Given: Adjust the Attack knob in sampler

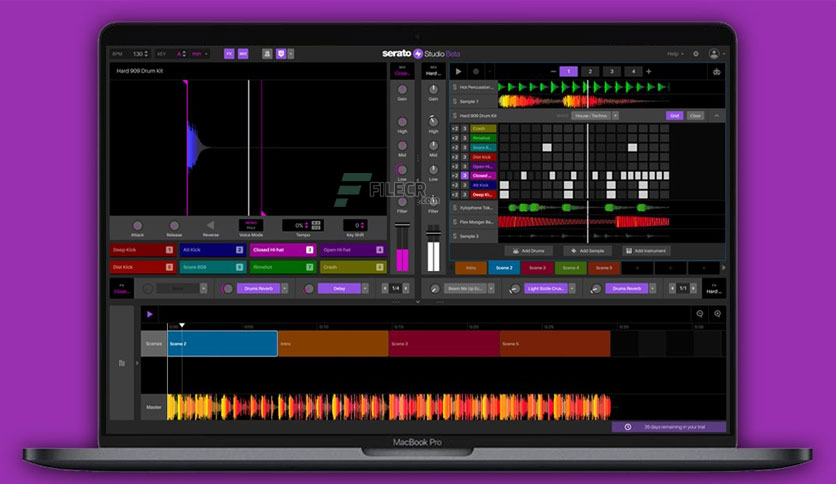Looking at the screenshot, I should point(137,226).
